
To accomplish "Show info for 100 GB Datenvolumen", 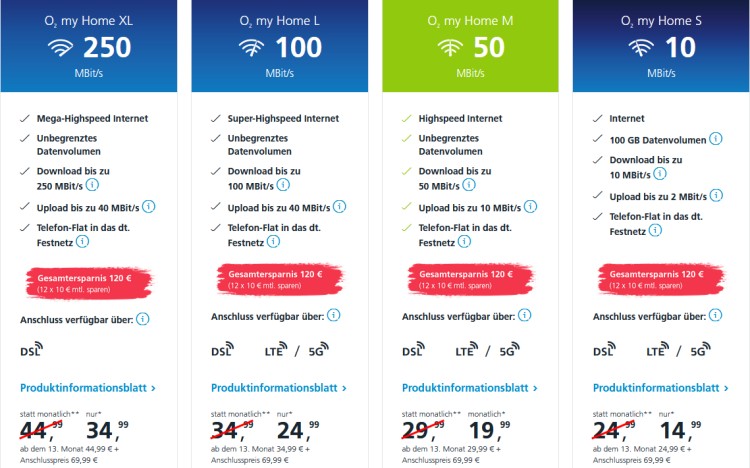I will click(x=716, y=140).
